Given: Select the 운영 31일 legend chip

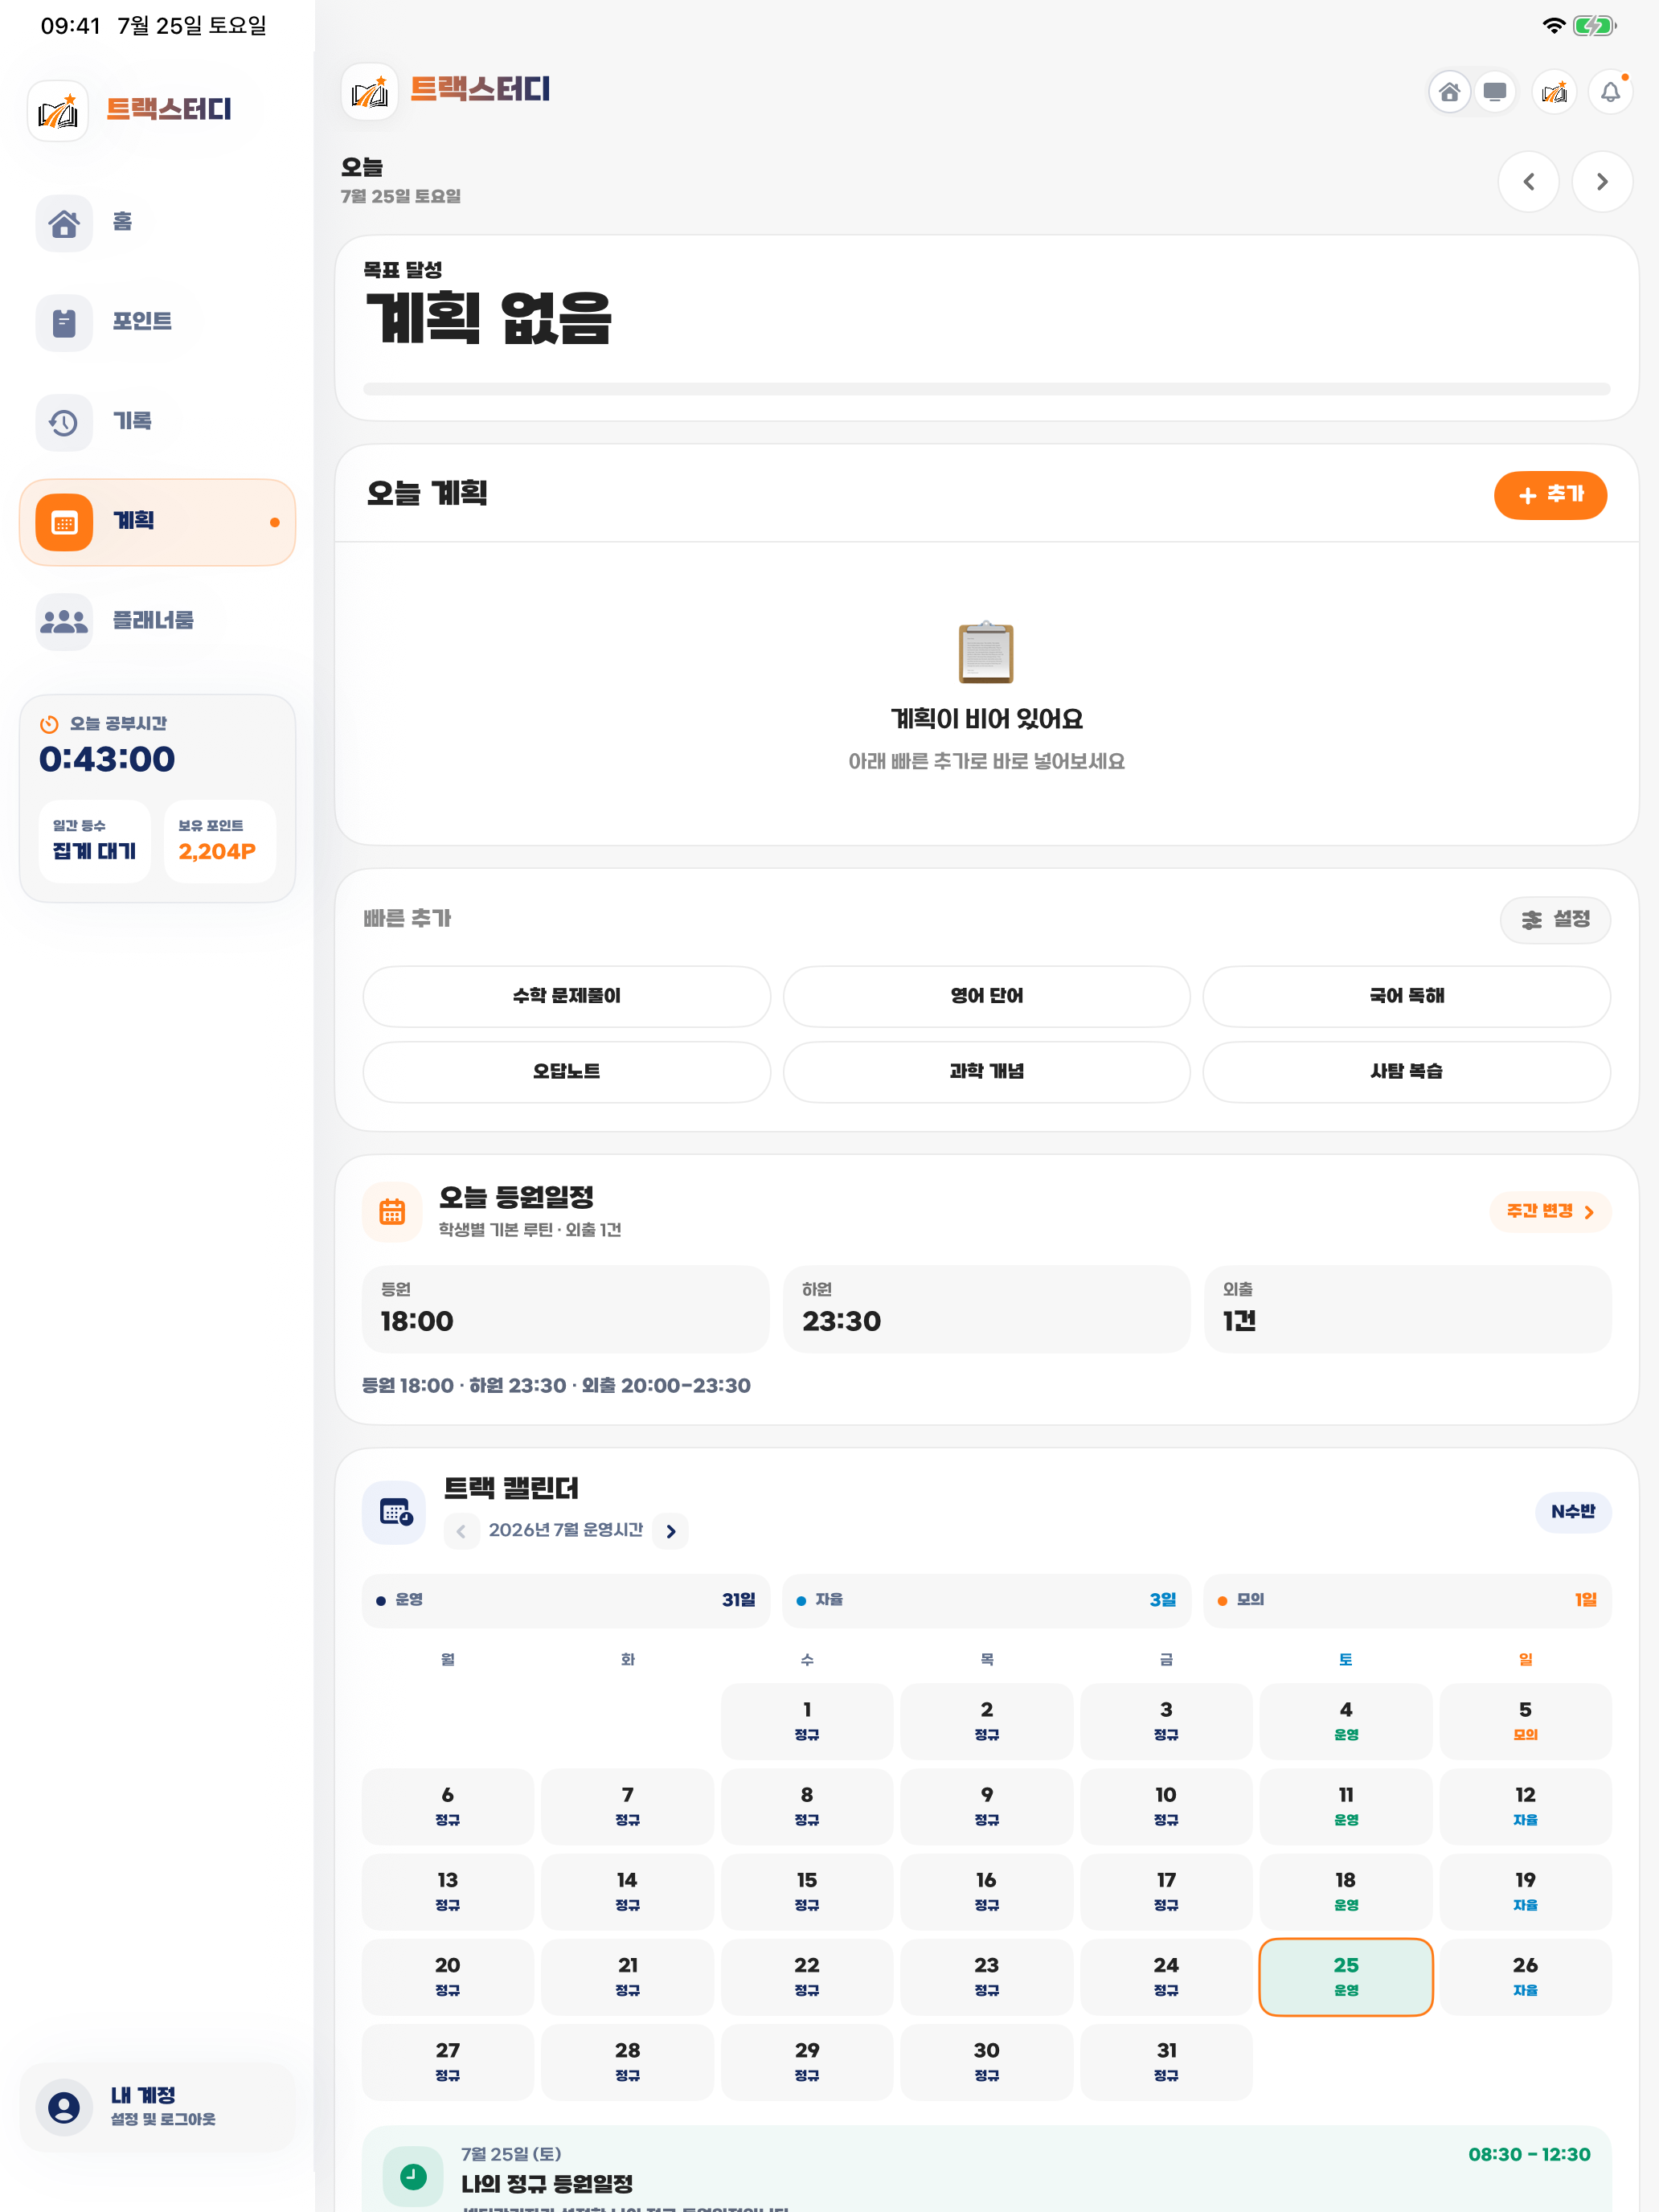Looking at the screenshot, I should pyautogui.click(x=566, y=1600).
